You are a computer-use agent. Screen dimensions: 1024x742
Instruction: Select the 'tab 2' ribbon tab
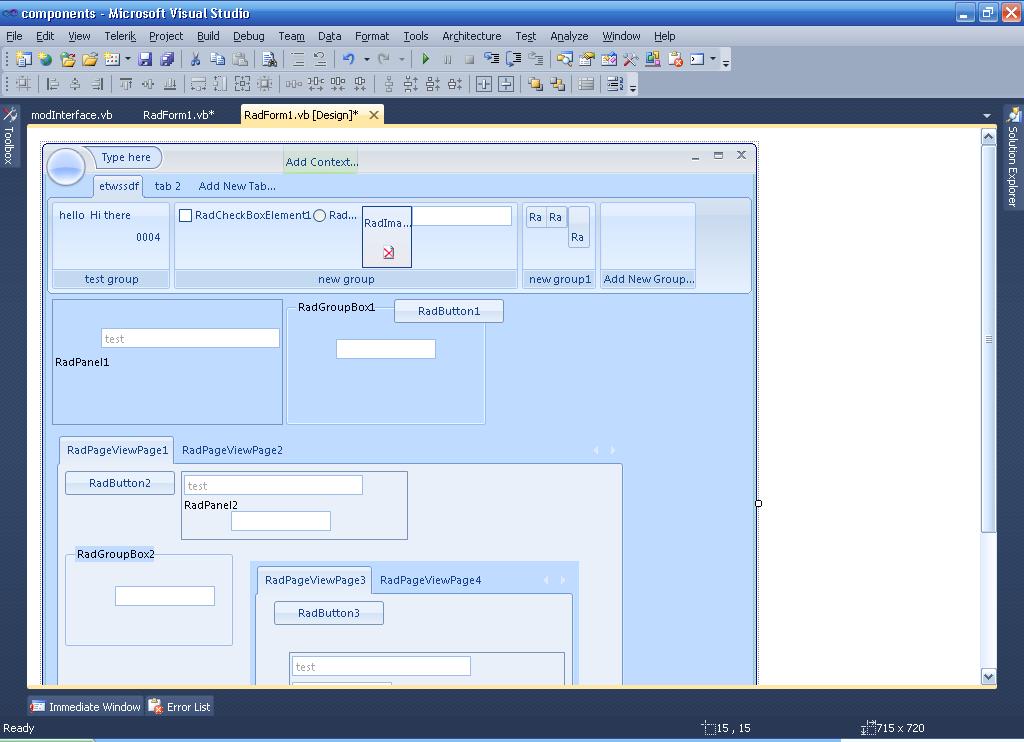[167, 186]
